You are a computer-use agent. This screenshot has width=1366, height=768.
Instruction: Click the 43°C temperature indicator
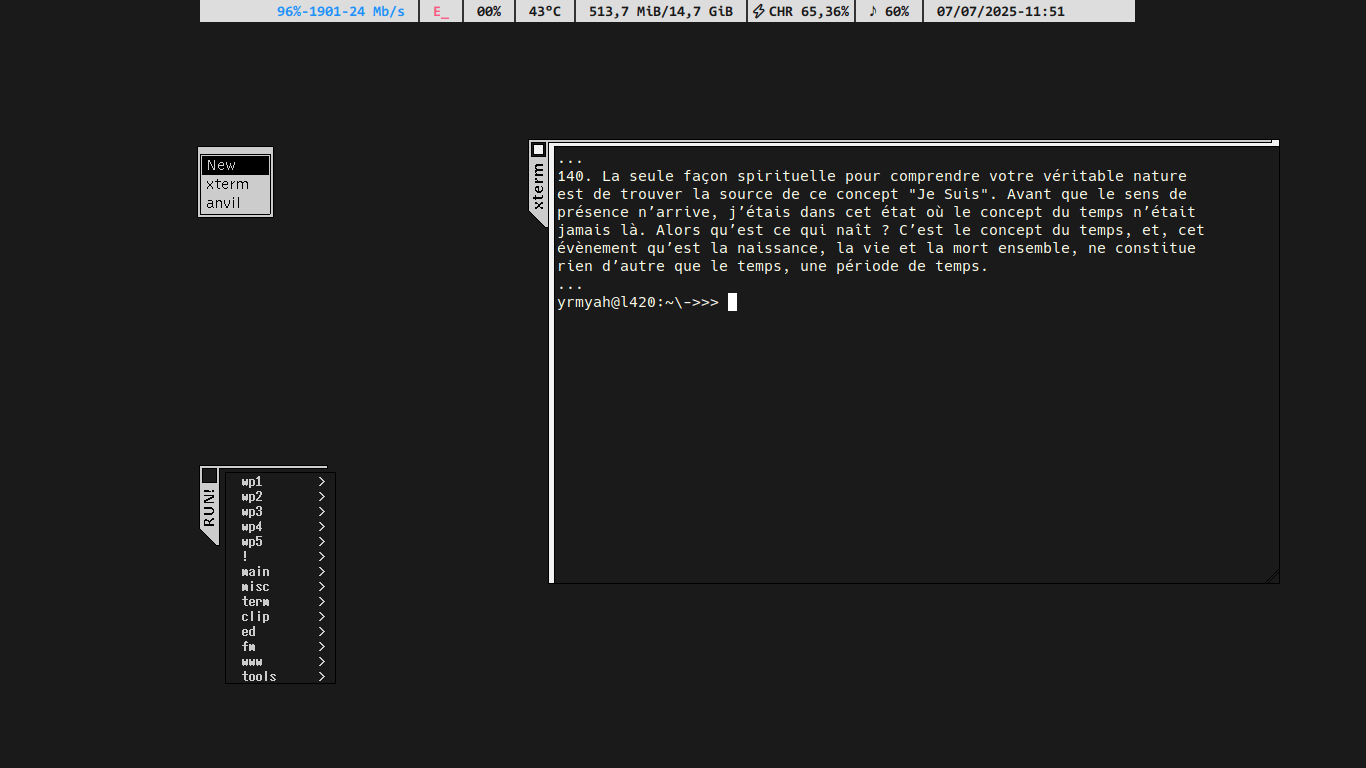pyautogui.click(x=545, y=12)
